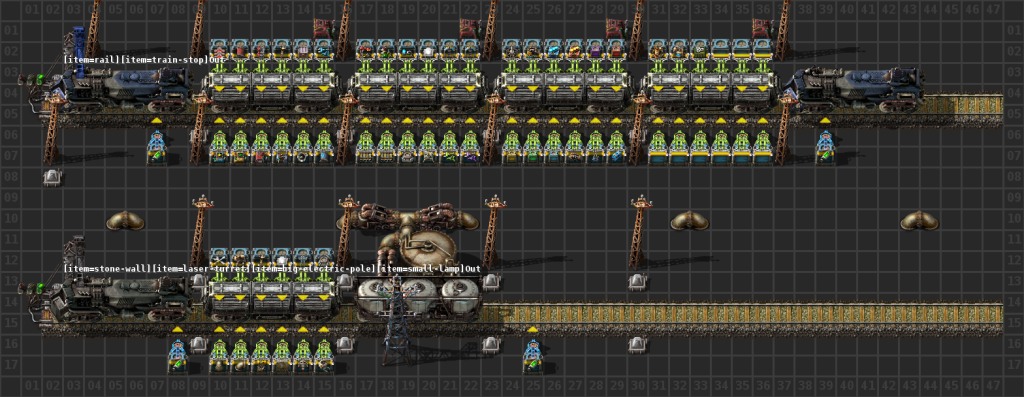Click the rail segment right of the top-right locomotive
The image size is (1024, 397).
[964, 110]
